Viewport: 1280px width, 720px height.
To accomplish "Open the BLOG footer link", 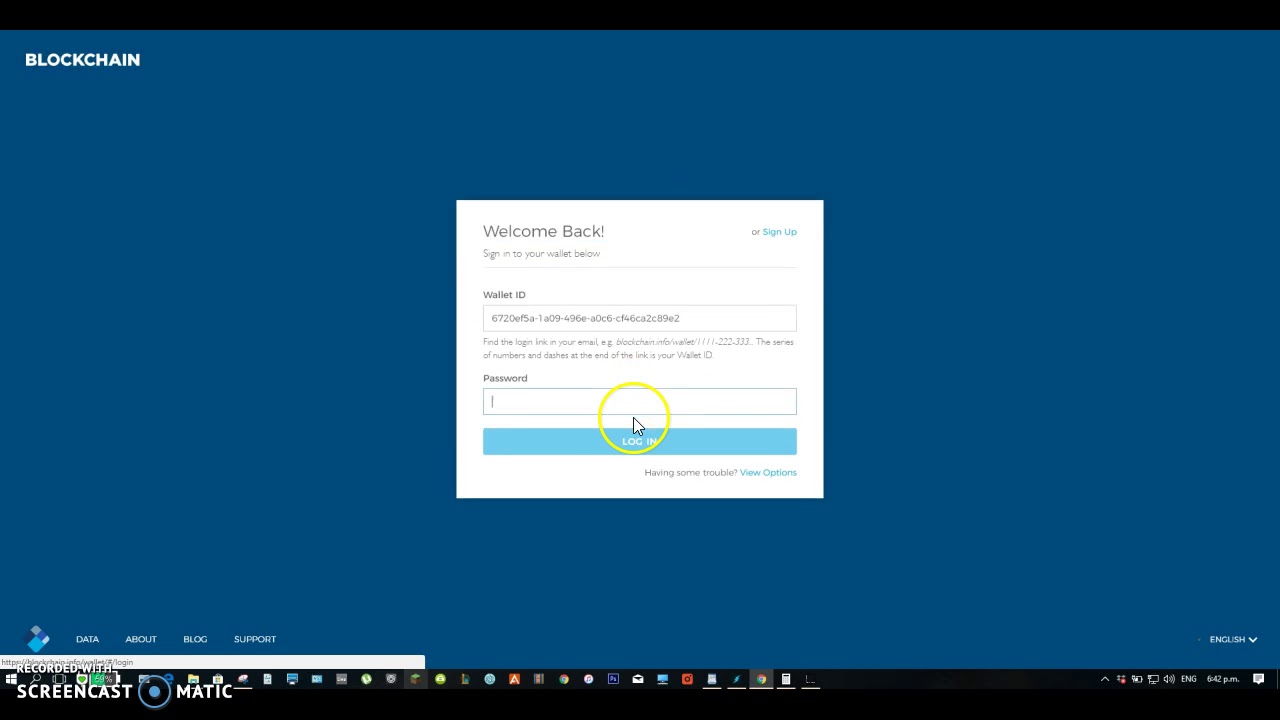I will 195,639.
